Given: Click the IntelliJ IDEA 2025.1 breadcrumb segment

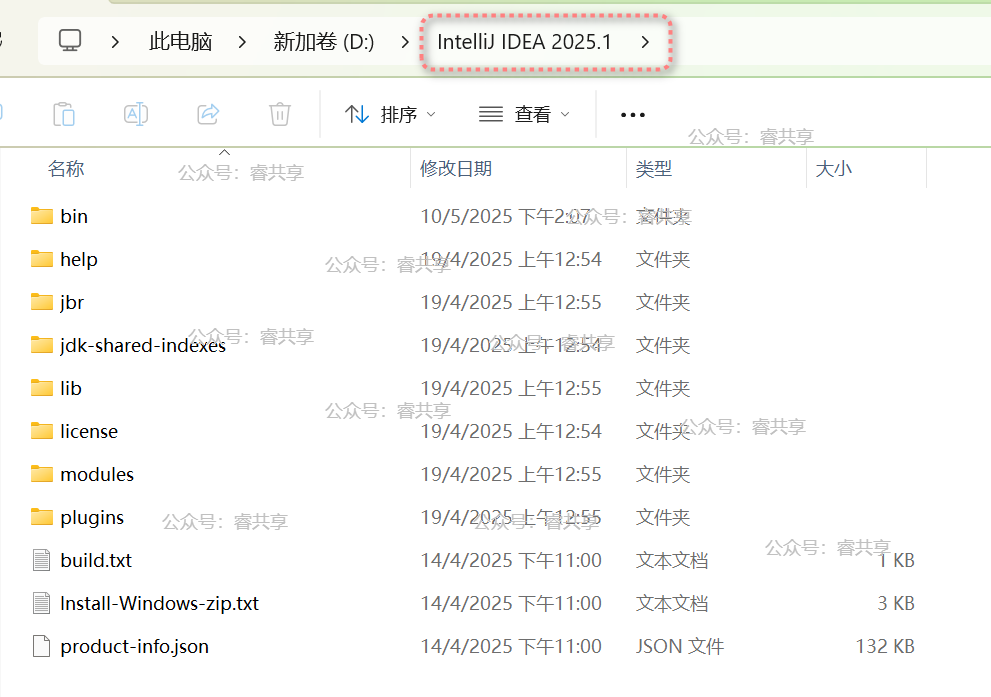Looking at the screenshot, I should click(x=524, y=42).
